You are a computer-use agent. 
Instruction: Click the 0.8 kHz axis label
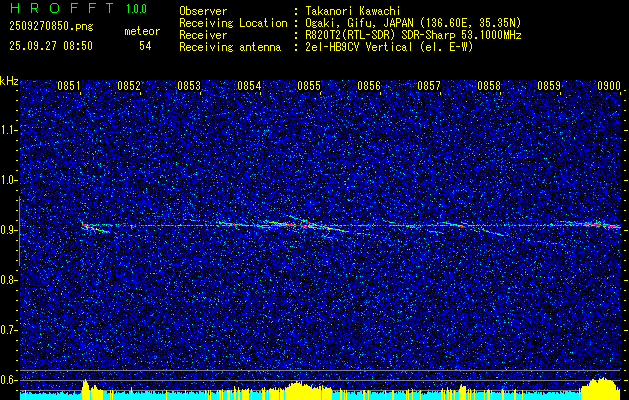pyautogui.click(x=8, y=280)
